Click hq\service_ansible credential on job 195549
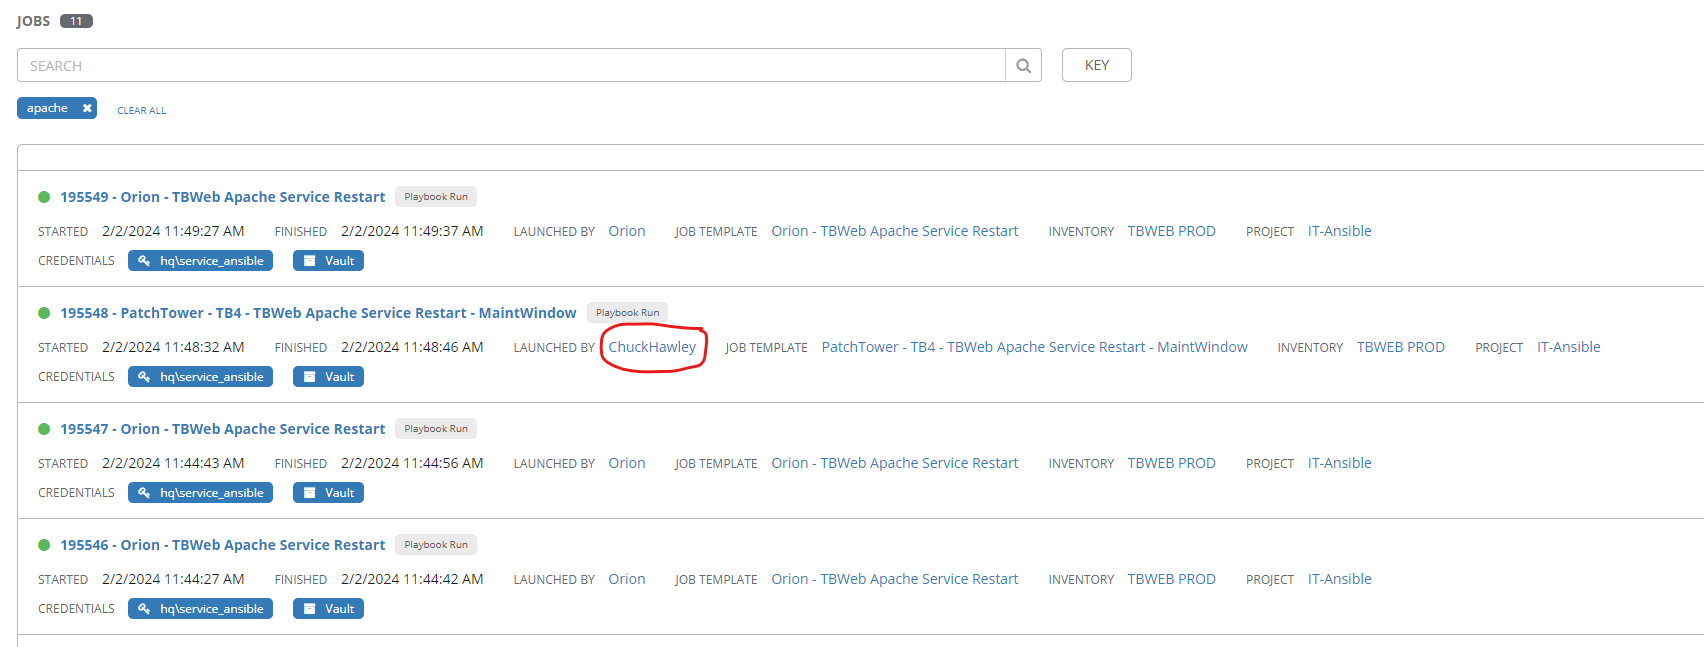 (x=200, y=261)
